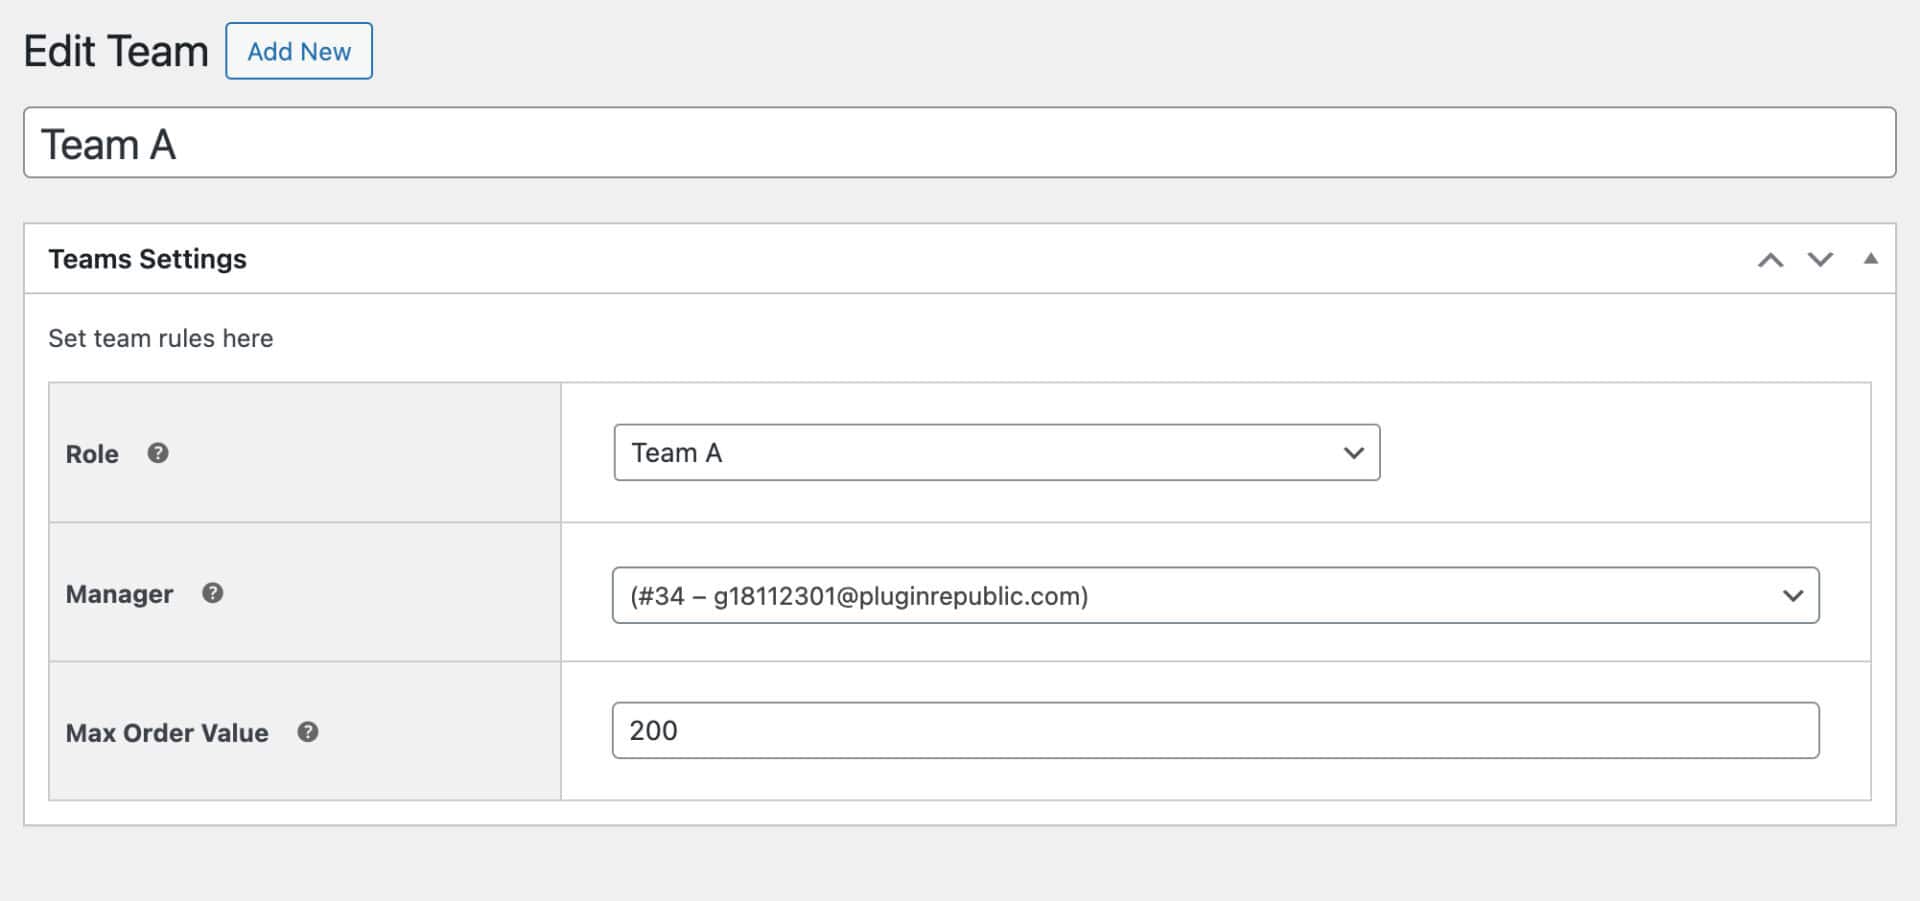Click the Role label
Screen dimensions: 1920x901
(92, 454)
